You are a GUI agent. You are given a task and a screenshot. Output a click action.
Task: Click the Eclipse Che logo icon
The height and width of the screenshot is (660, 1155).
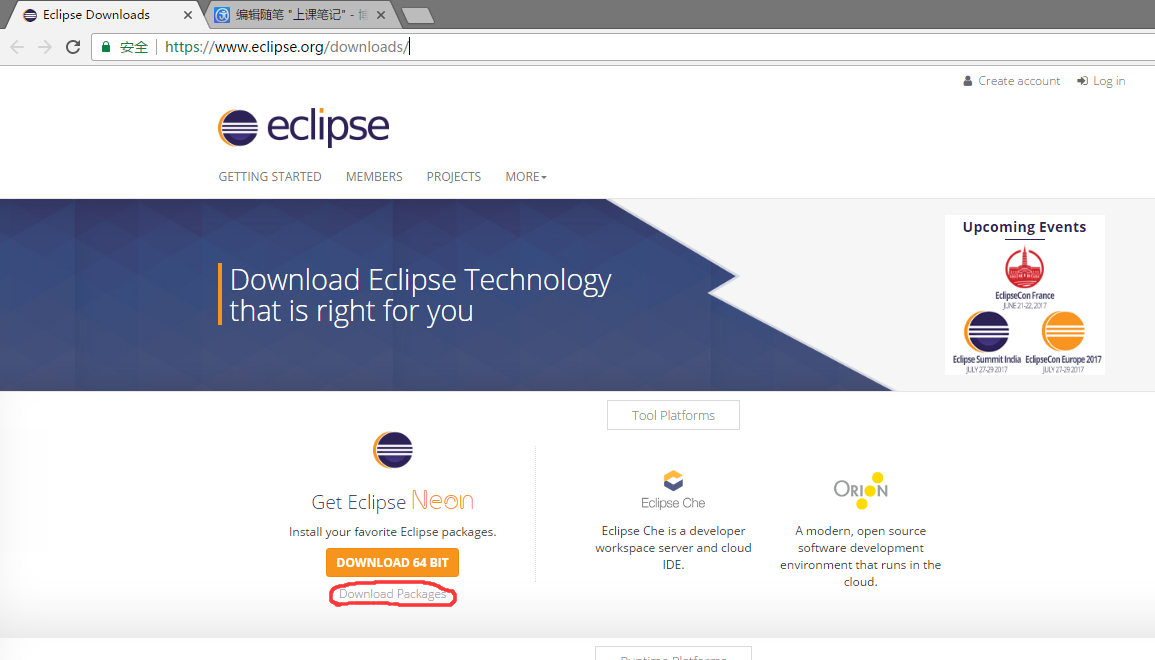click(x=673, y=480)
